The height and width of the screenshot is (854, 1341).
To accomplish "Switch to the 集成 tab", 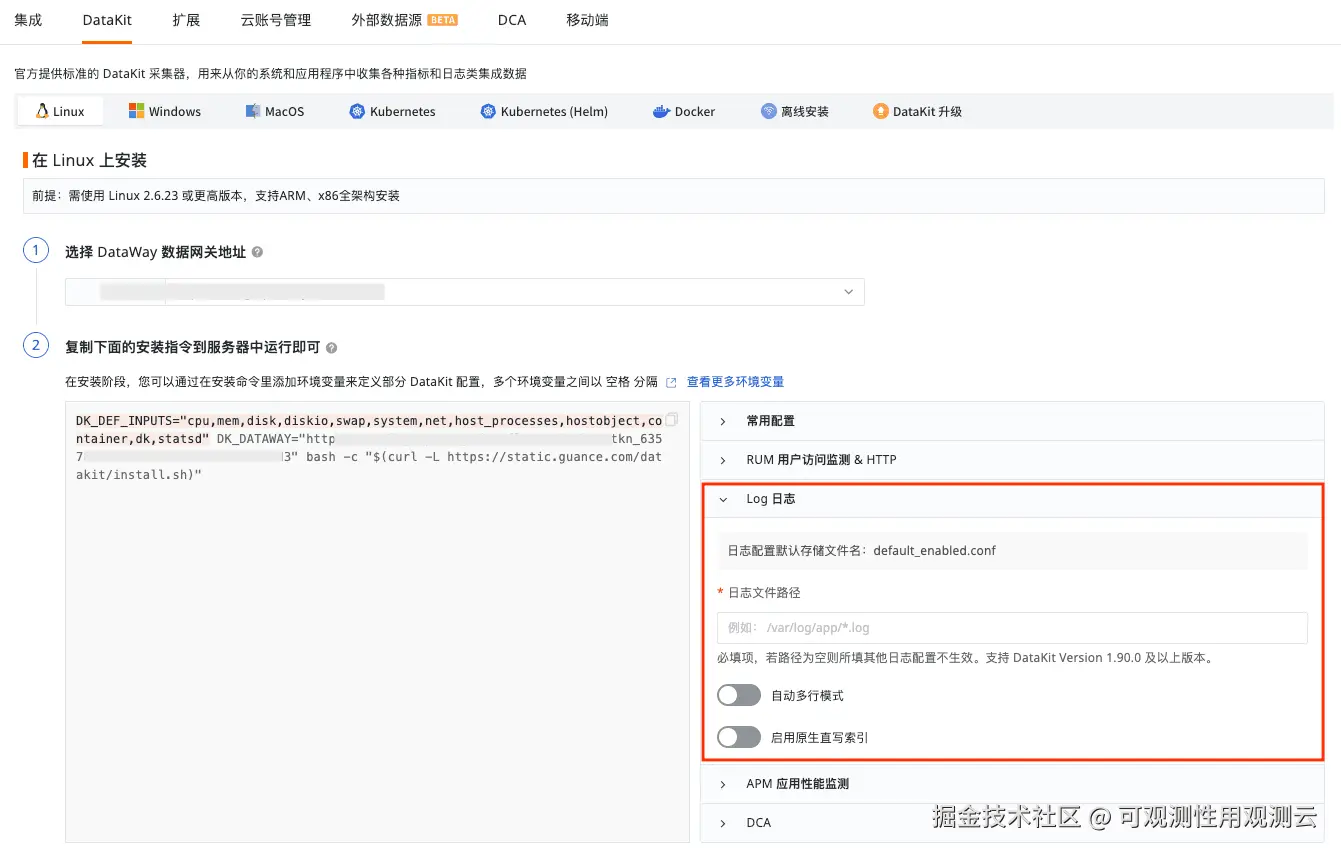I will (x=28, y=20).
